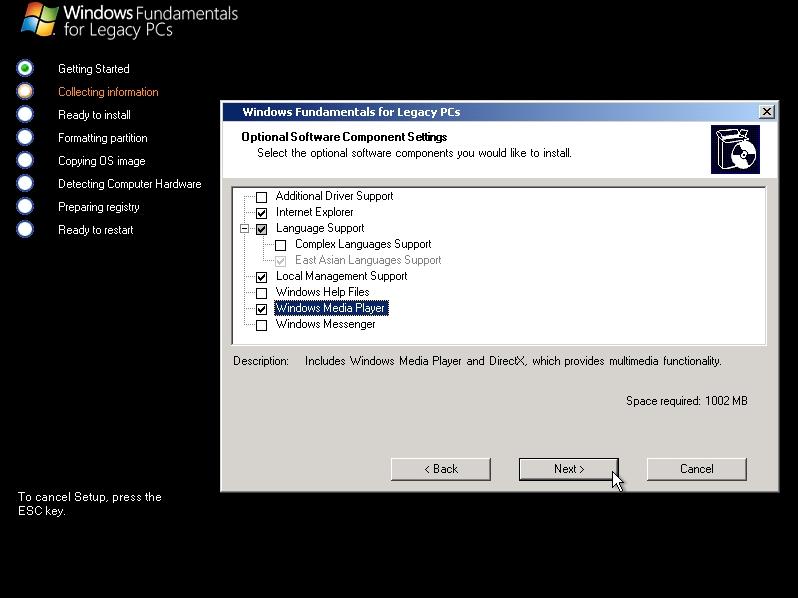
Task: Select the Windows Help Files item
Action: (x=323, y=292)
